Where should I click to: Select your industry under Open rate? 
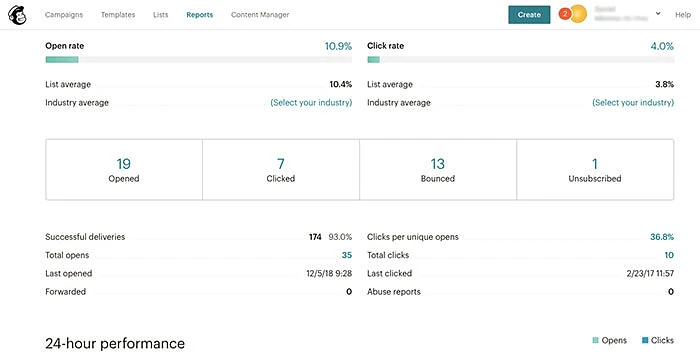311,103
